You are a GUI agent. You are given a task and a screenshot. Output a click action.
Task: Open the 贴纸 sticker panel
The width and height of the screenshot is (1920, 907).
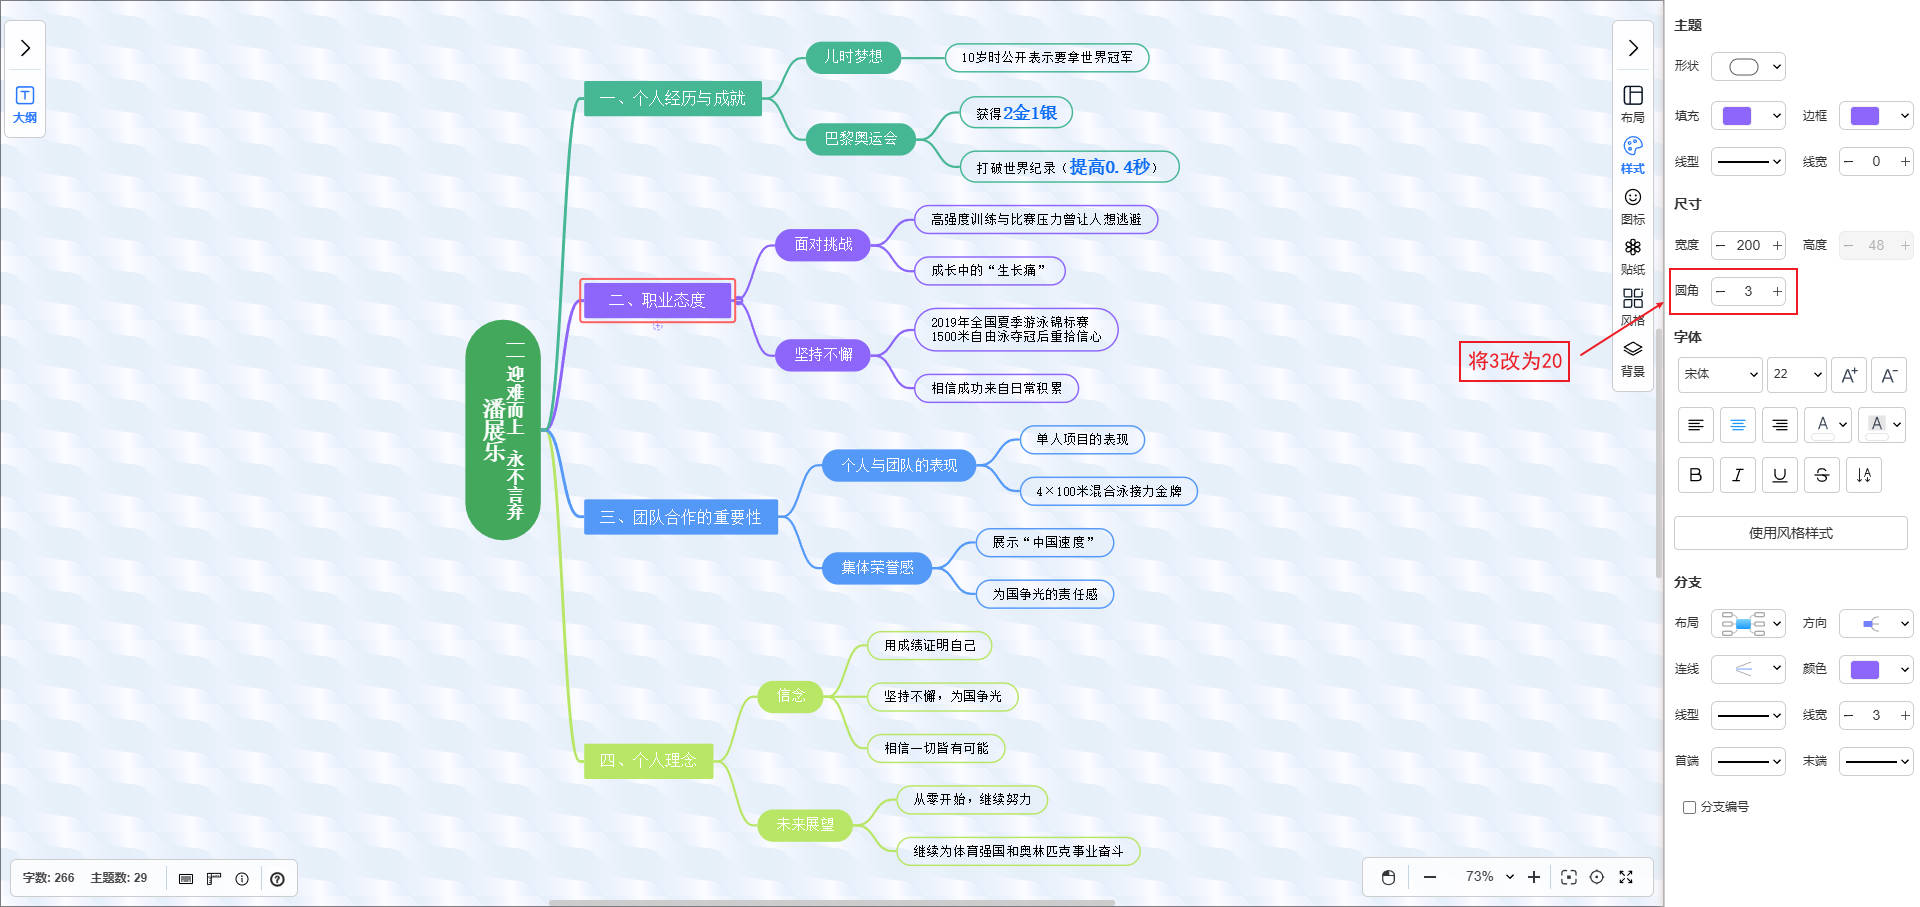tap(1632, 256)
